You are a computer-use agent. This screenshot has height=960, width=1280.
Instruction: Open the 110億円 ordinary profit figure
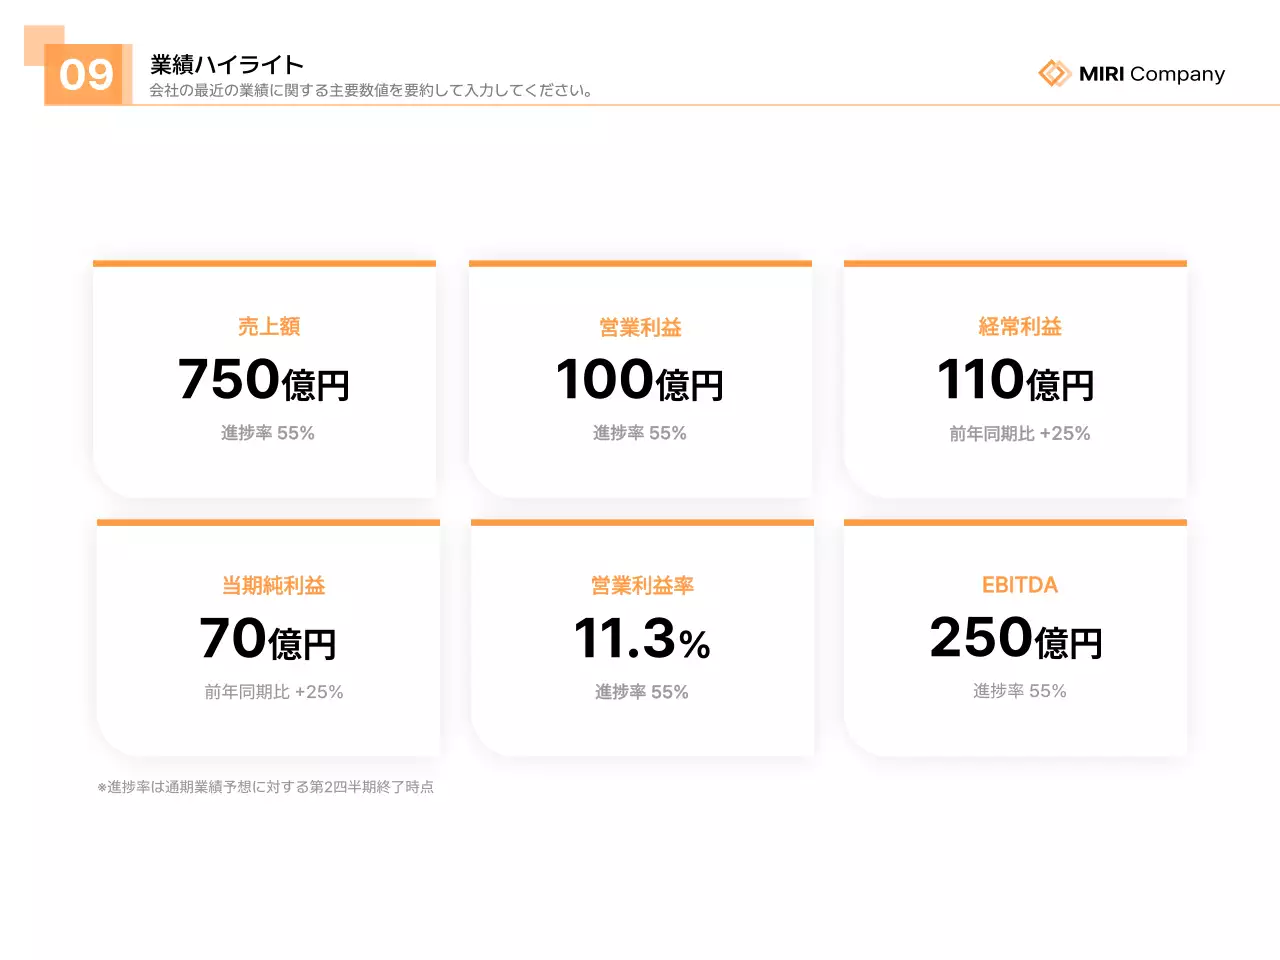(x=1016, y=381)
